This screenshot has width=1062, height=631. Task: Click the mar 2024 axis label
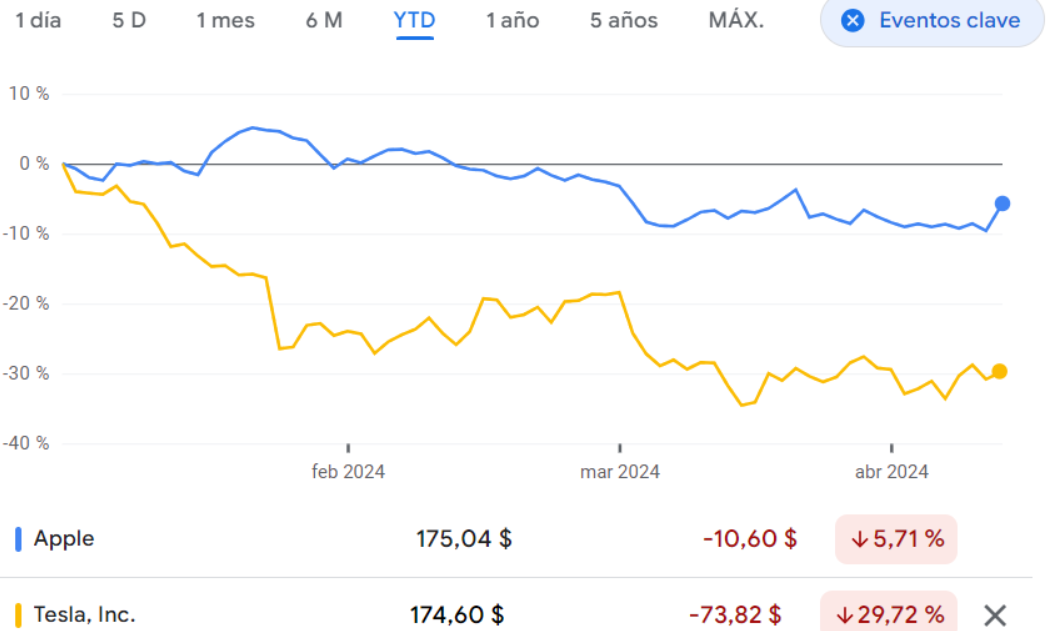pyautogui.click(x=620, y=471)
